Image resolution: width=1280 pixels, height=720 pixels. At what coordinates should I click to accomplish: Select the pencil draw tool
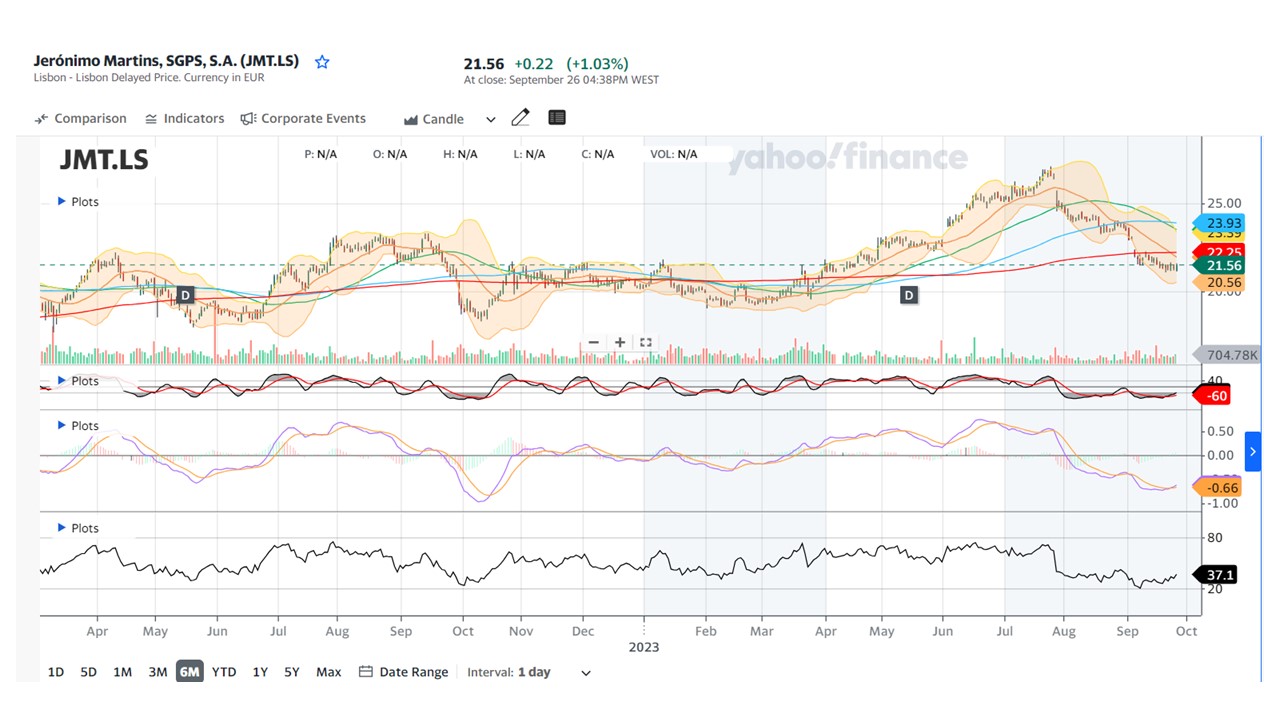click(x=520, y=118)
